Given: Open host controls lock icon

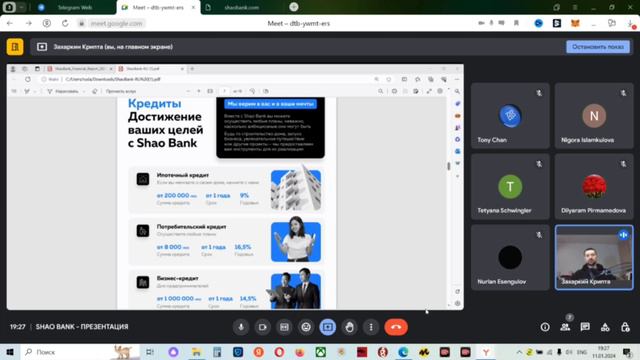Looking at the screenshot, I should tap(625, 327).
